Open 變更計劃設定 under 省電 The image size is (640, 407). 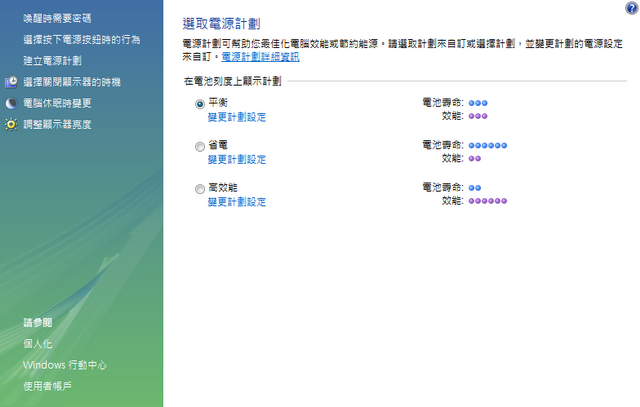tap(237, 160)
